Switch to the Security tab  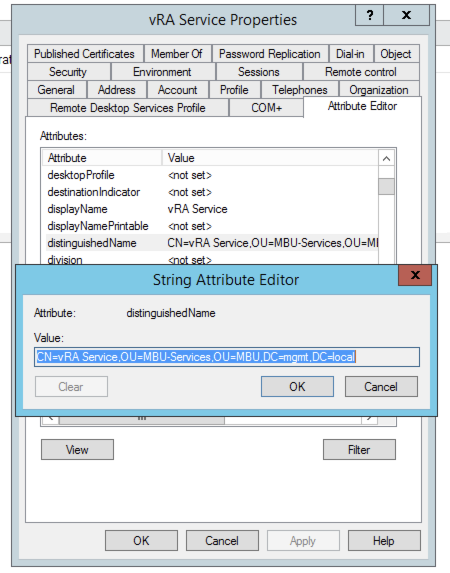point(68,72)
